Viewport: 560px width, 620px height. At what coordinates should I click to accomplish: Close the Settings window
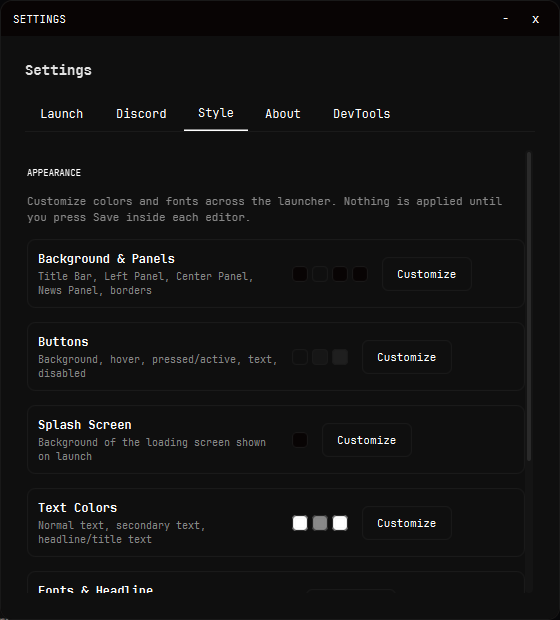tap(535, 19)
